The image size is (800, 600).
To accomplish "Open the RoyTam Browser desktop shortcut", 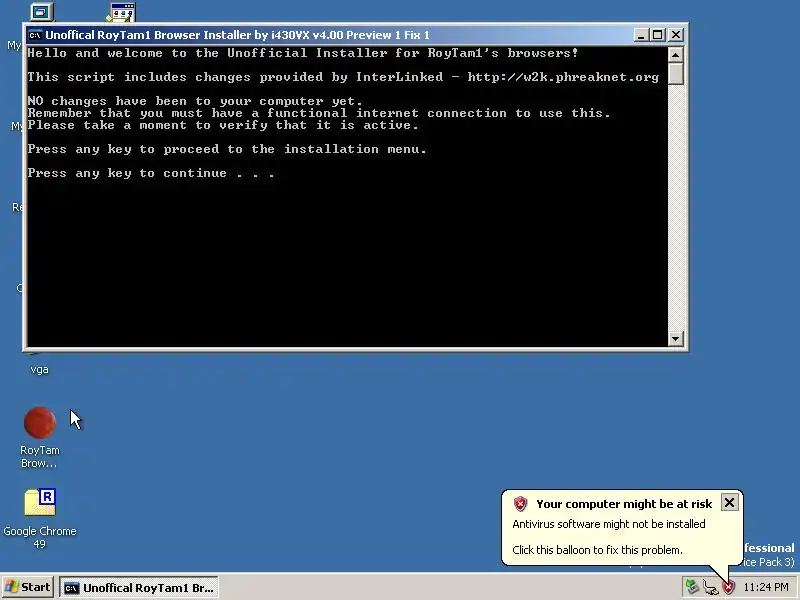I will click(39, 423).
